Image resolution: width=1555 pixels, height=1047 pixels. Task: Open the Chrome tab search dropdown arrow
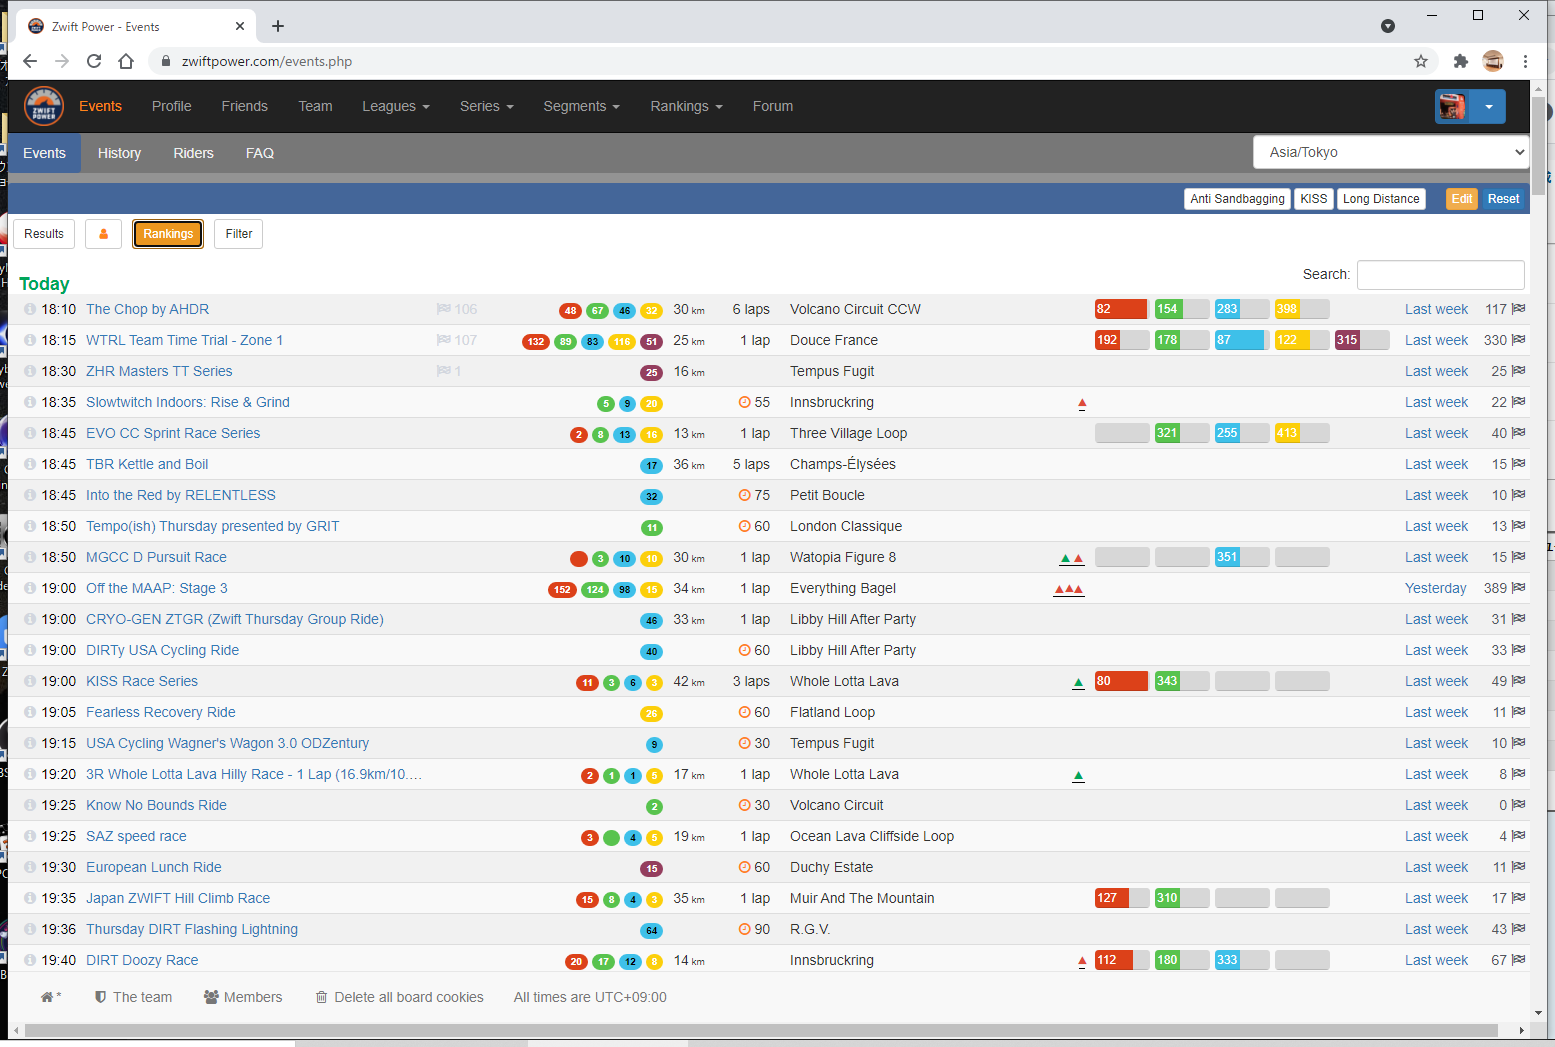coord(1388,26)
